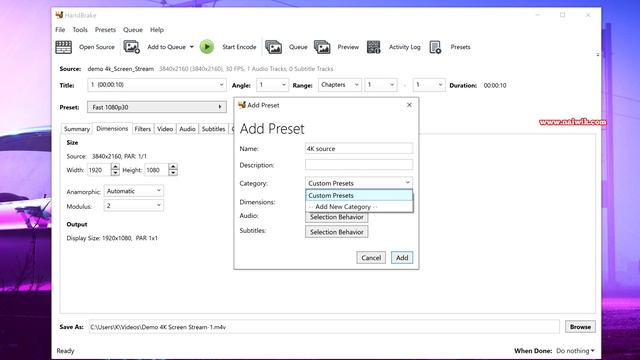Click the Source 3840x2160 PAR text
The image size is (640, 360).
point(107,156)
